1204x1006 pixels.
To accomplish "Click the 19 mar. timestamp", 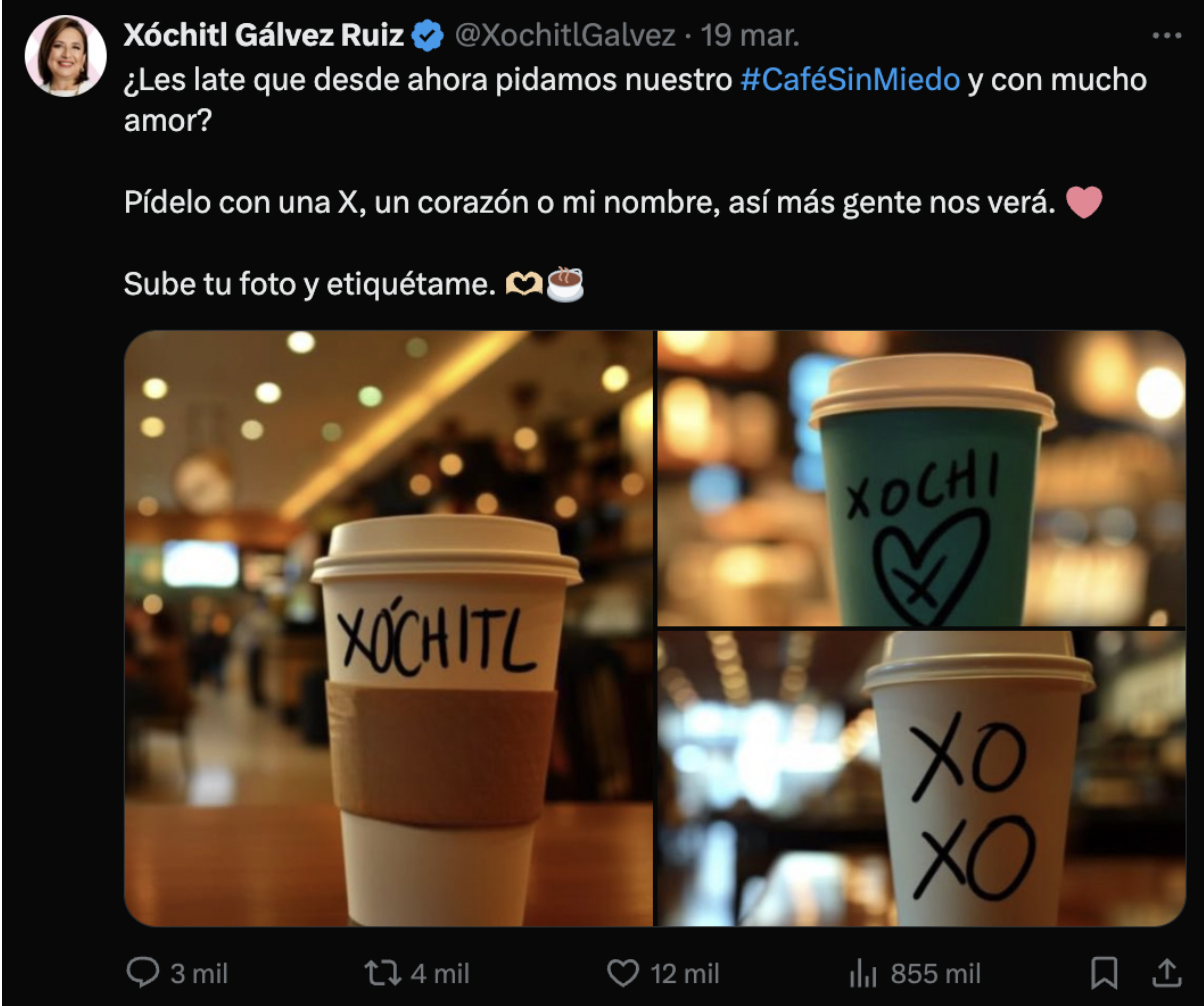I will [750, 36].
